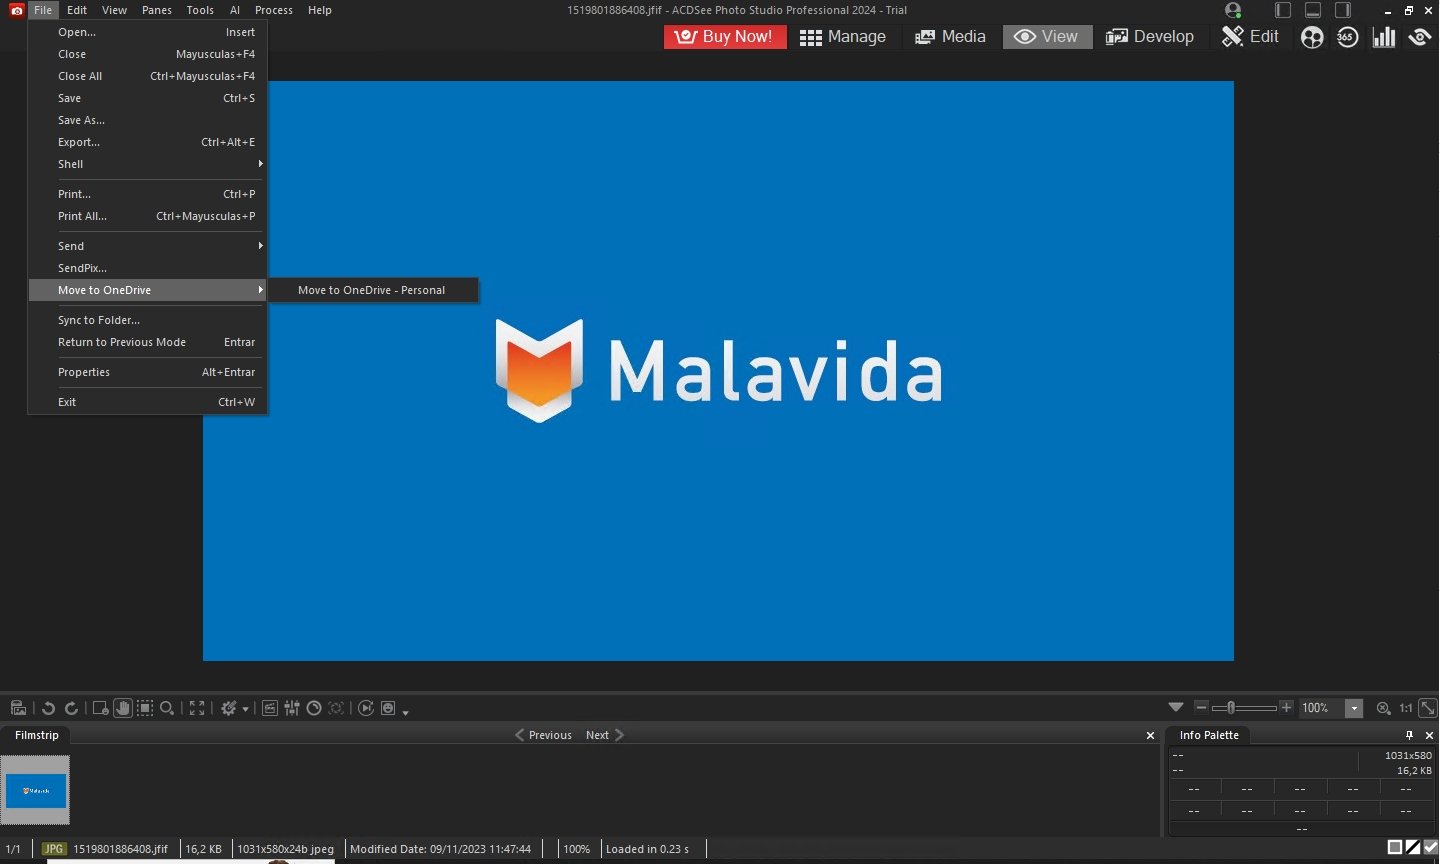The height and width of the screenshot is (864, 1440).
Task: Click the actions browser clapboard icon
Action: pos(270,708)
